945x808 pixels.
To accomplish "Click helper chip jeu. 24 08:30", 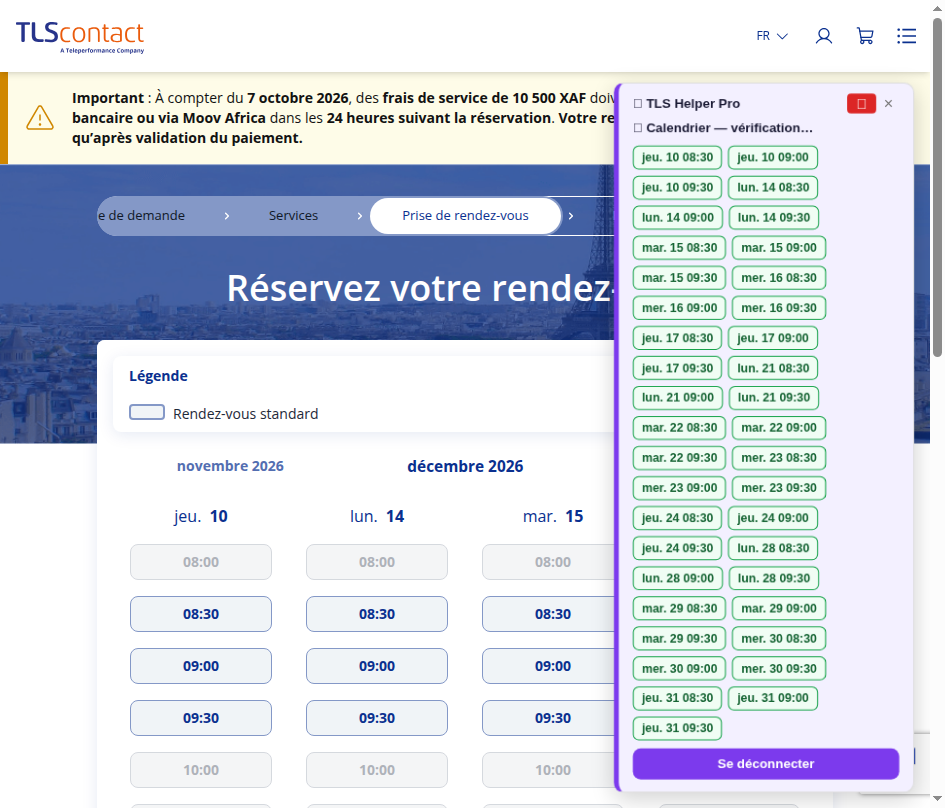I will [x=677, y=518].
